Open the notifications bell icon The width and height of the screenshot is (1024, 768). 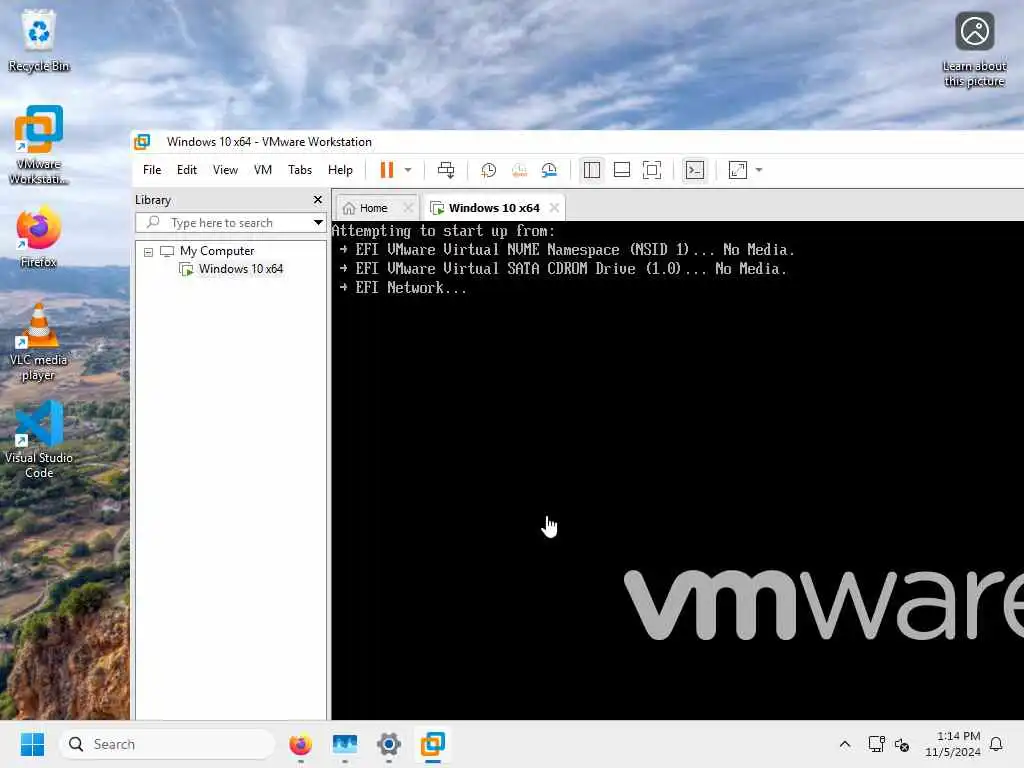coord(997,744)
